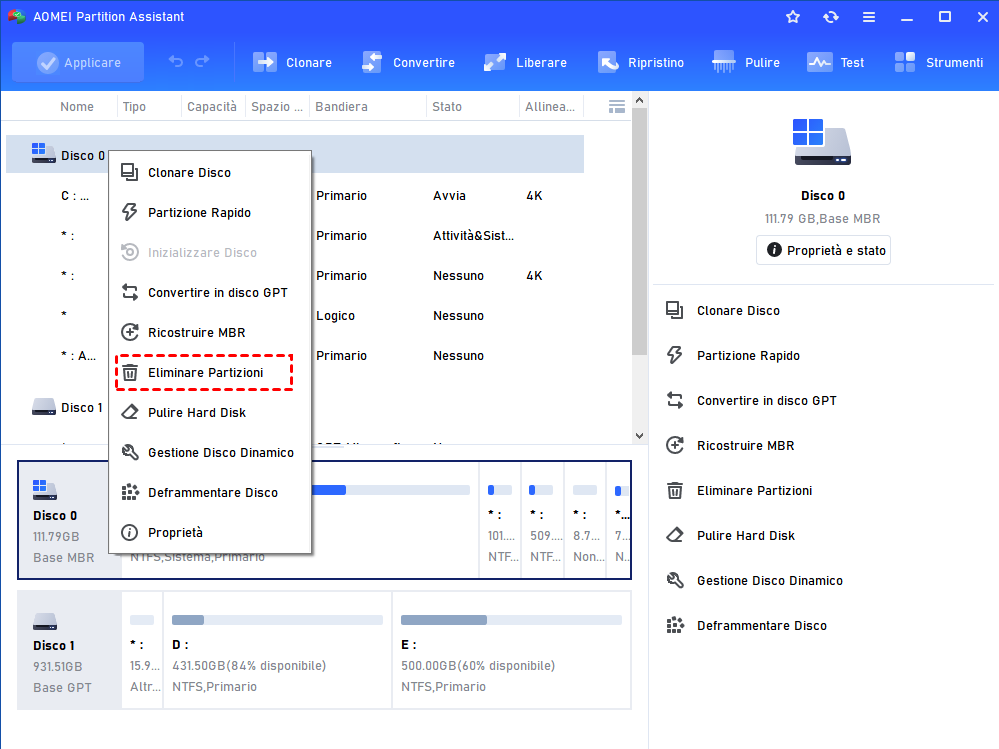The width and height of the screenshot is (999, 749).
Task: Click Pulire Hard Disk in right panel
Action: [746, 536]
